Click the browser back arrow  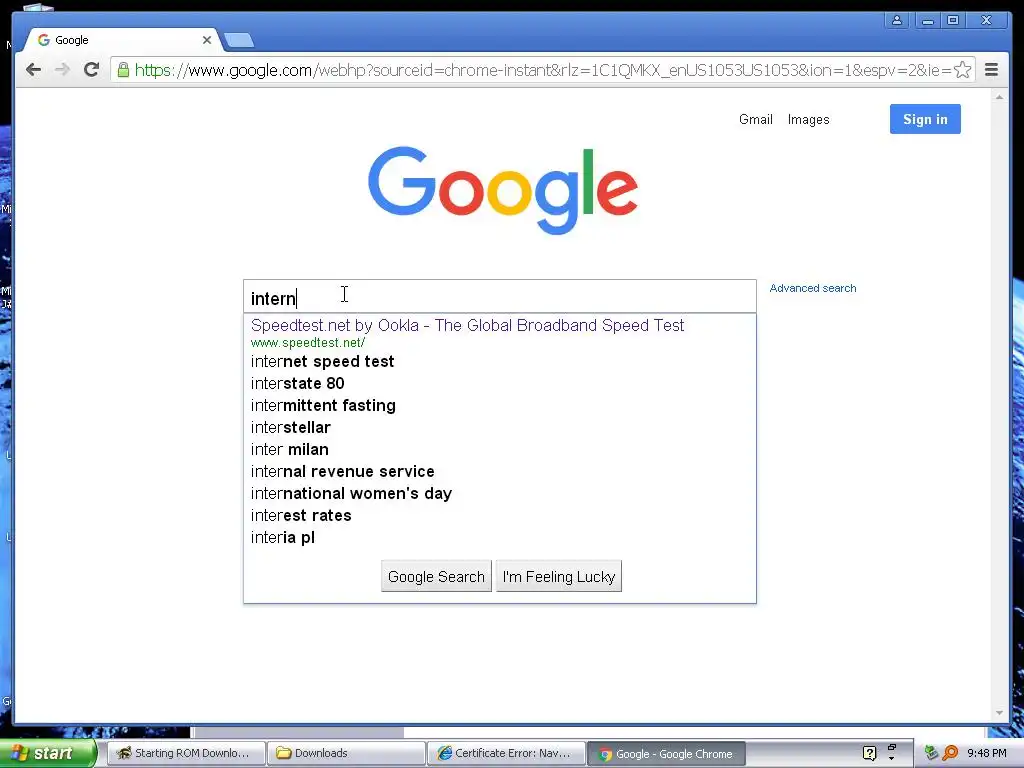tap(33, 70)
